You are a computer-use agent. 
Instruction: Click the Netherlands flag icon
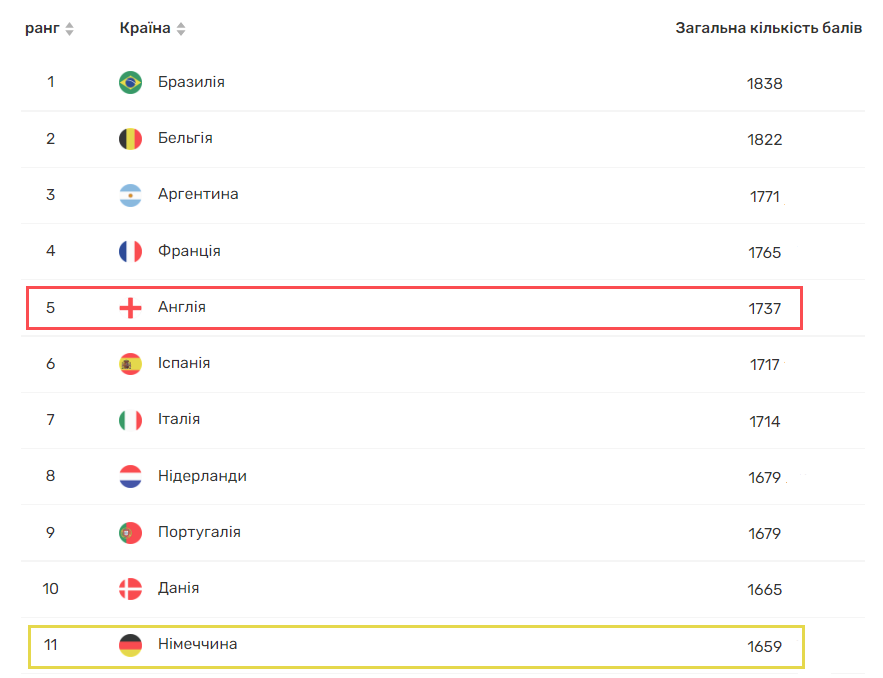click(130, 477)
